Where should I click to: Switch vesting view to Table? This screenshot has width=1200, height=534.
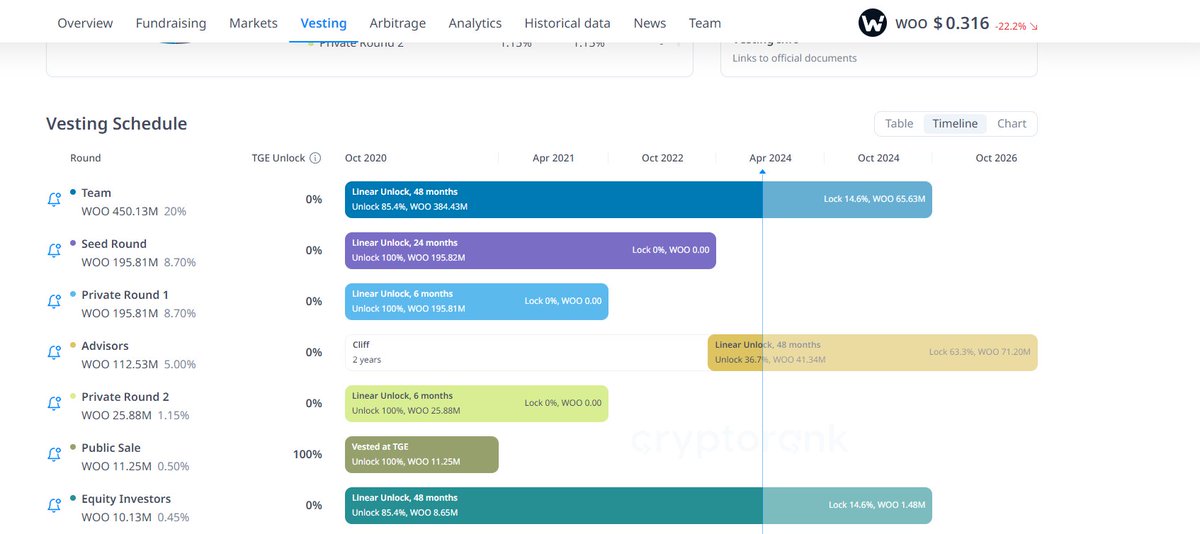[x=899, y=124]
